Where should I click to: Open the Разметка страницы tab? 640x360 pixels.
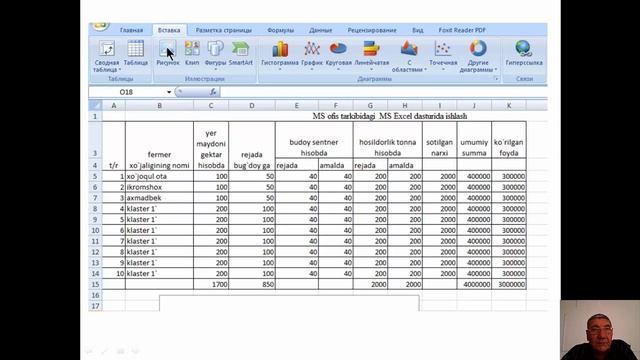pos(224,30)
